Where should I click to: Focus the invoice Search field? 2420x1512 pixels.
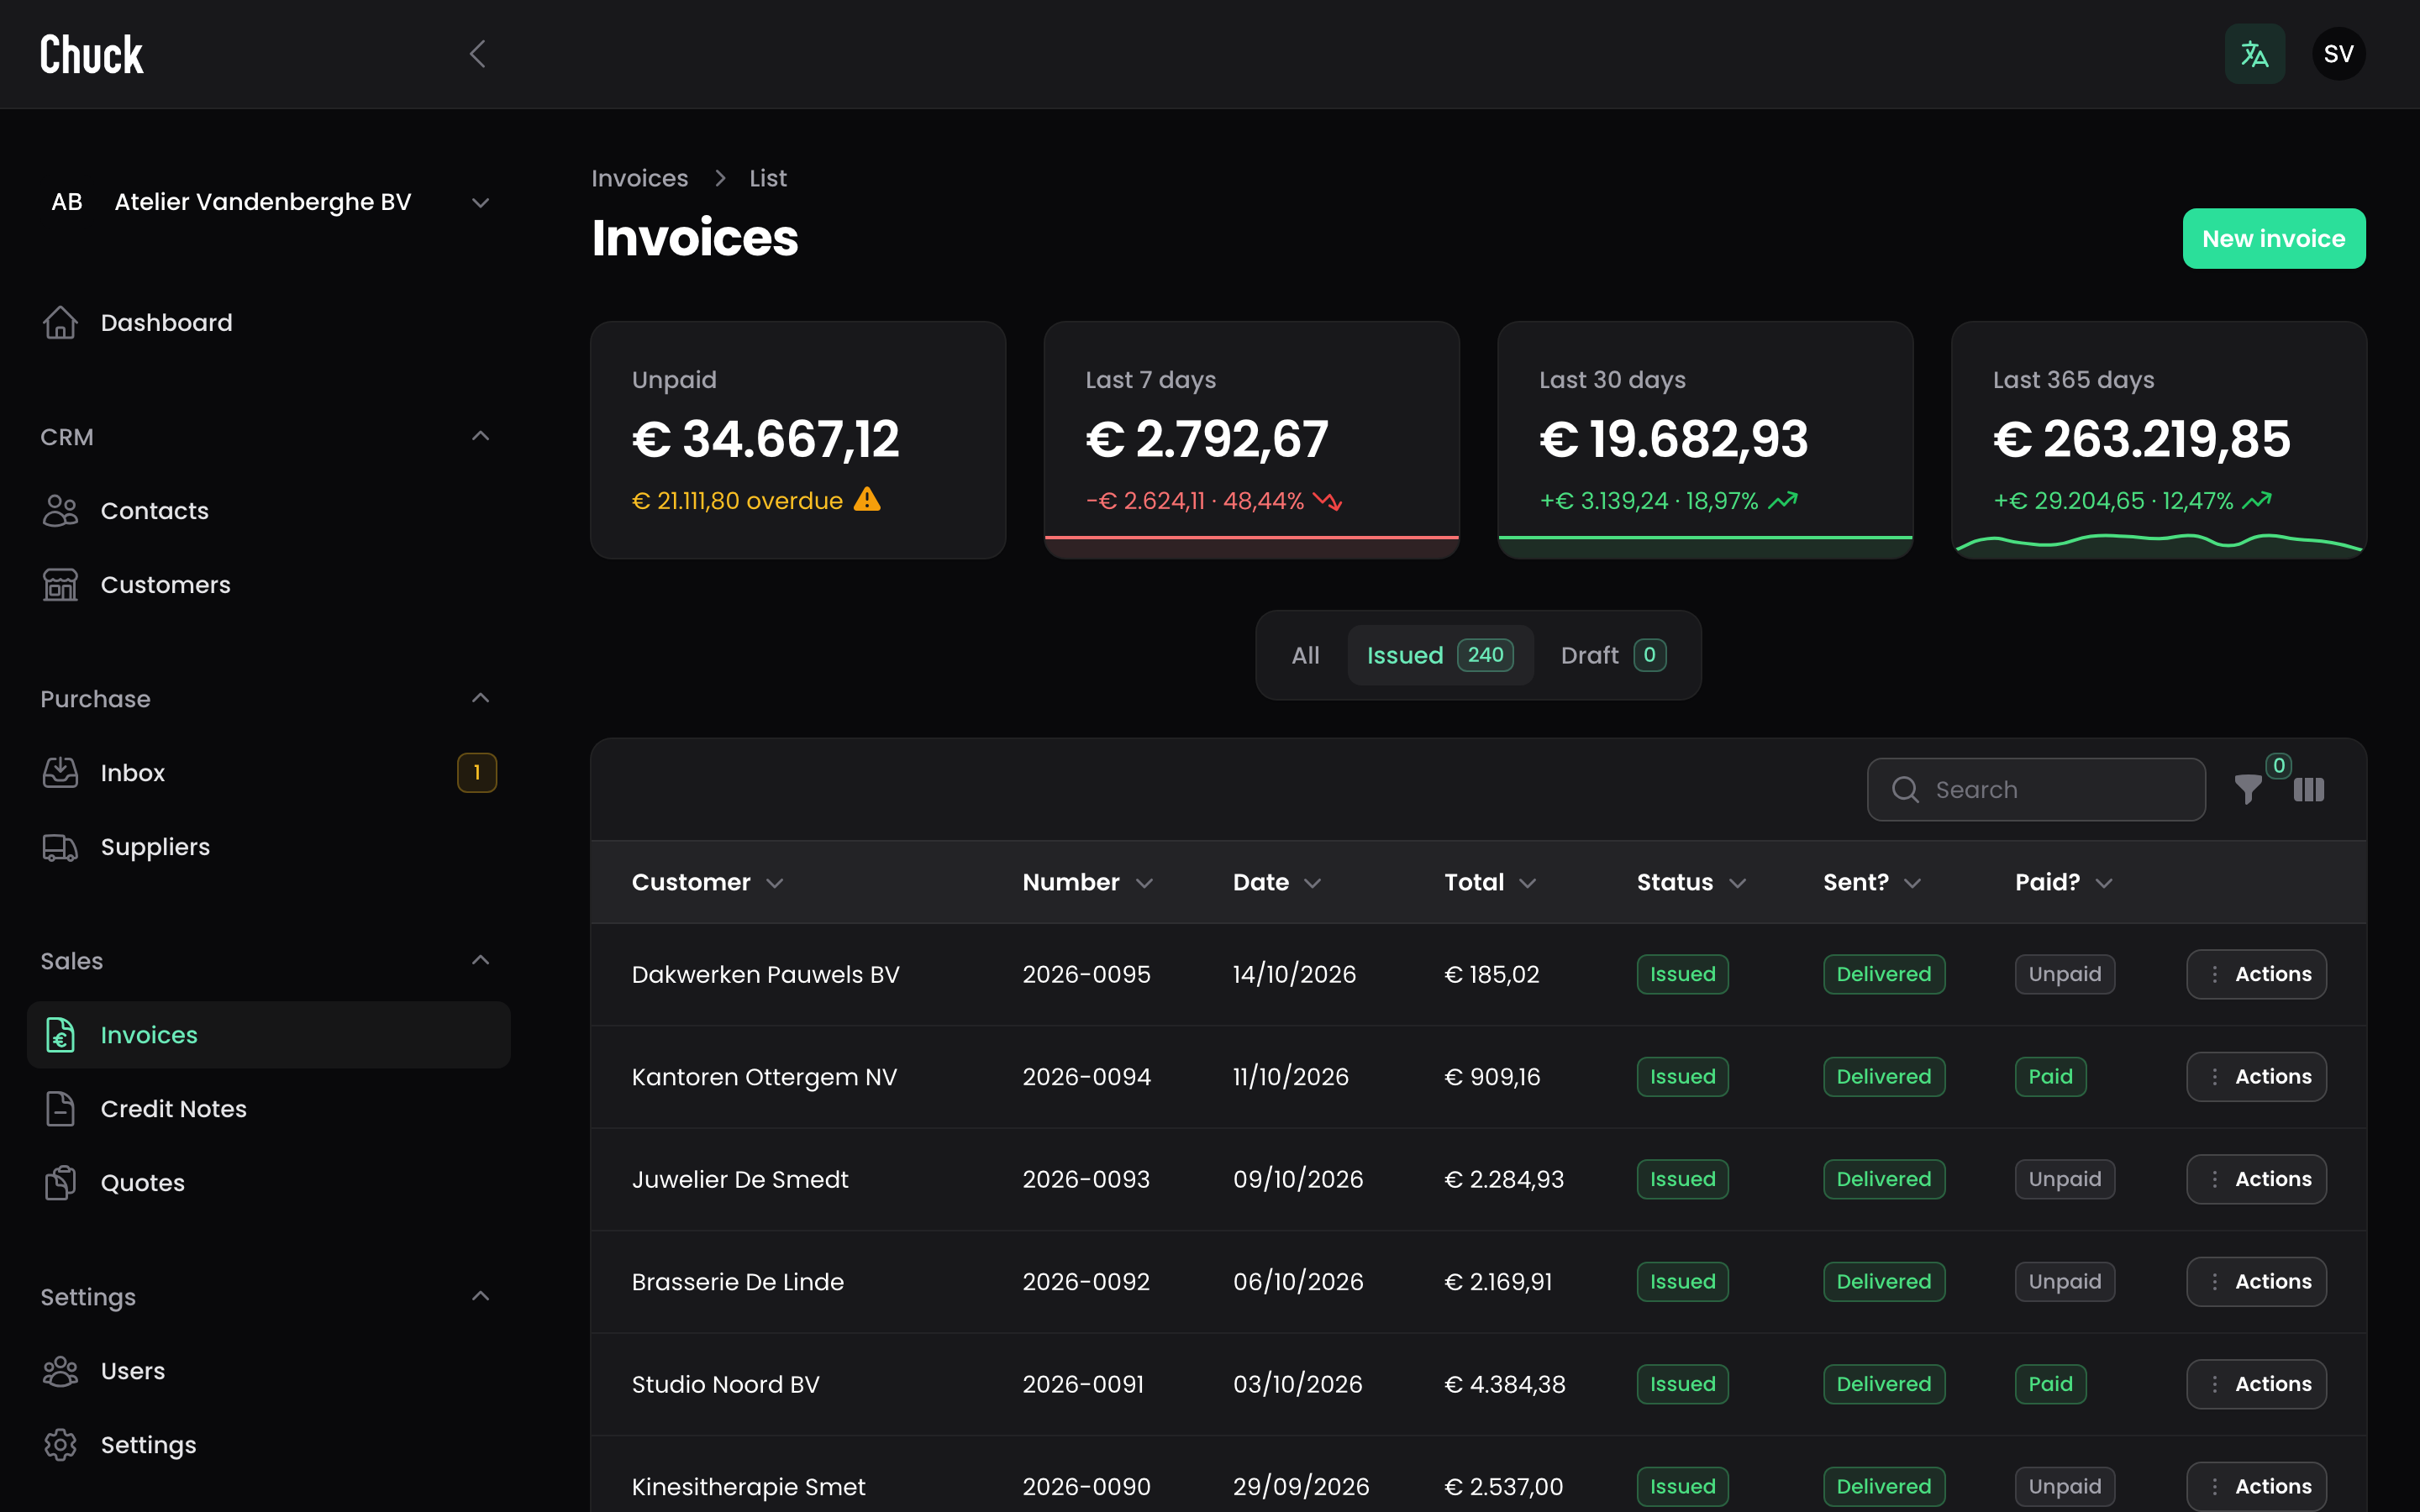point(2036,790)
